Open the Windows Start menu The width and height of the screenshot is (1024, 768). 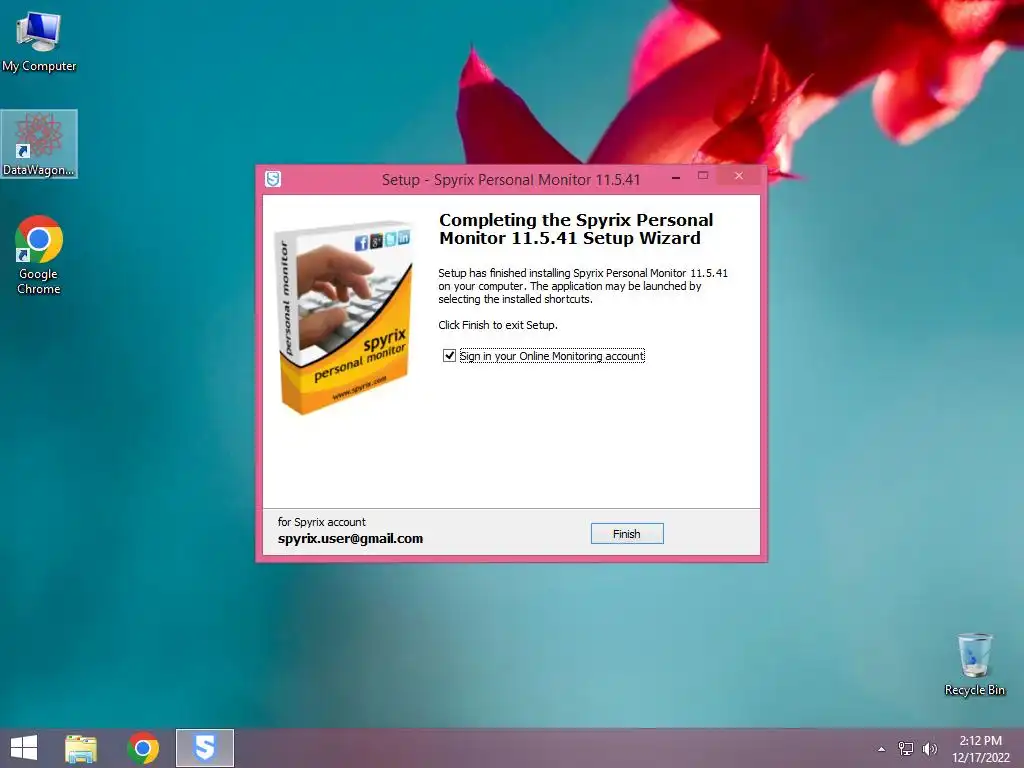[24, 748]
